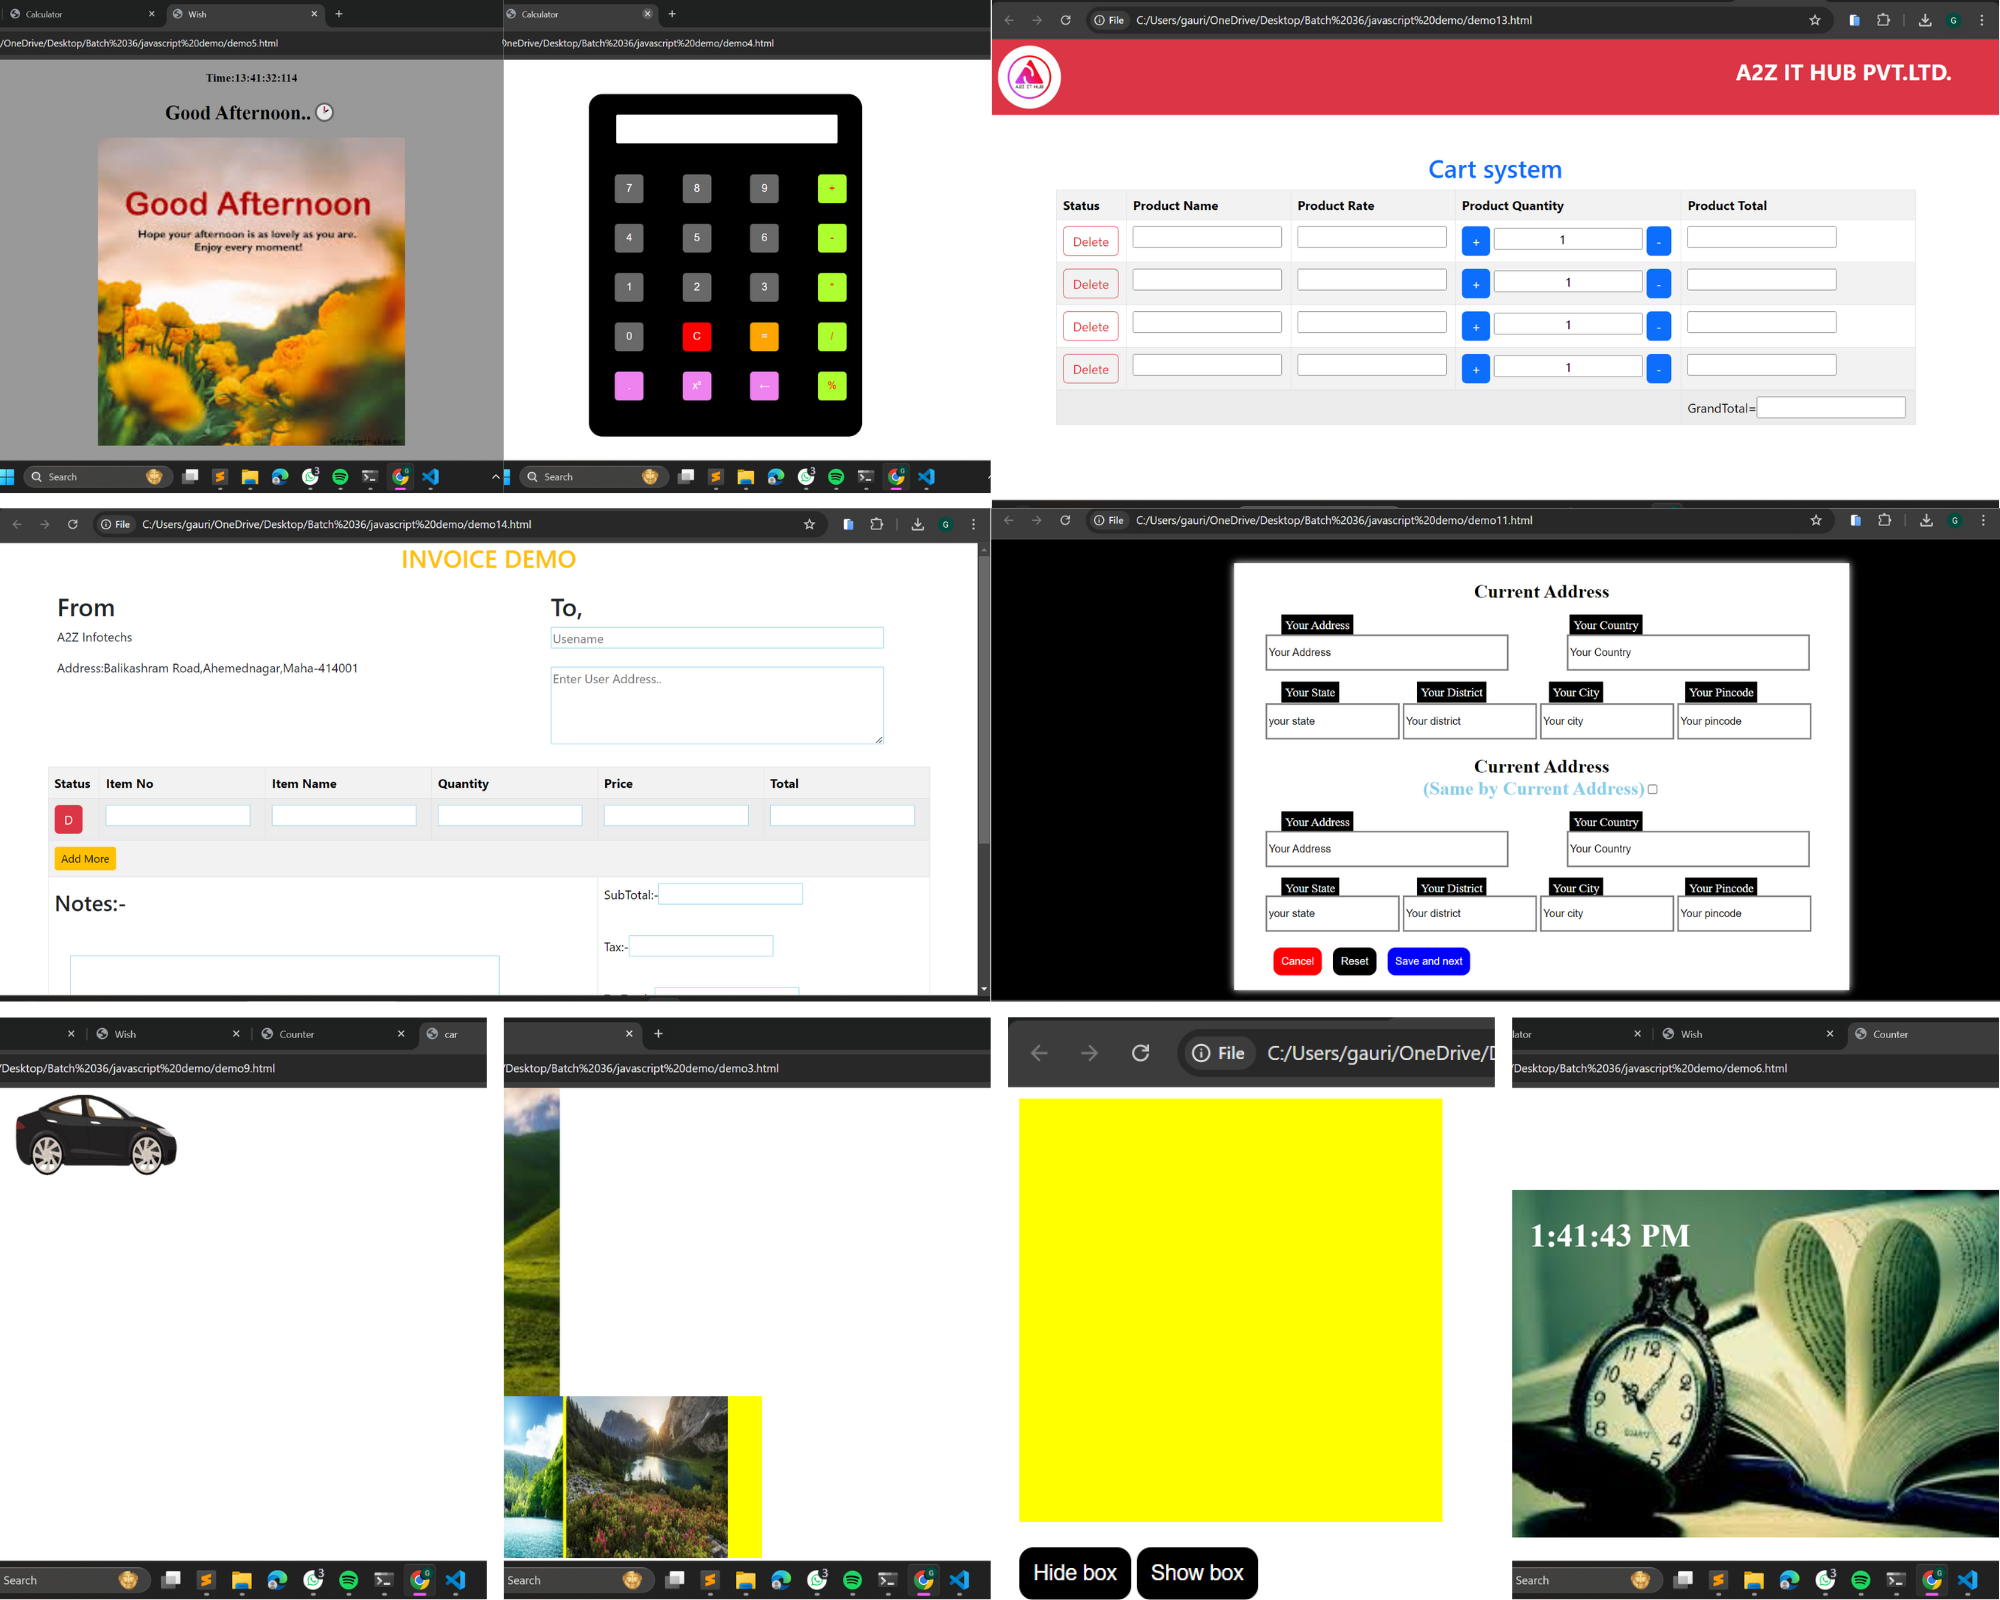Switch to car tab in demo9 window
The image size is (2000, 1600).
(452, 1034)
